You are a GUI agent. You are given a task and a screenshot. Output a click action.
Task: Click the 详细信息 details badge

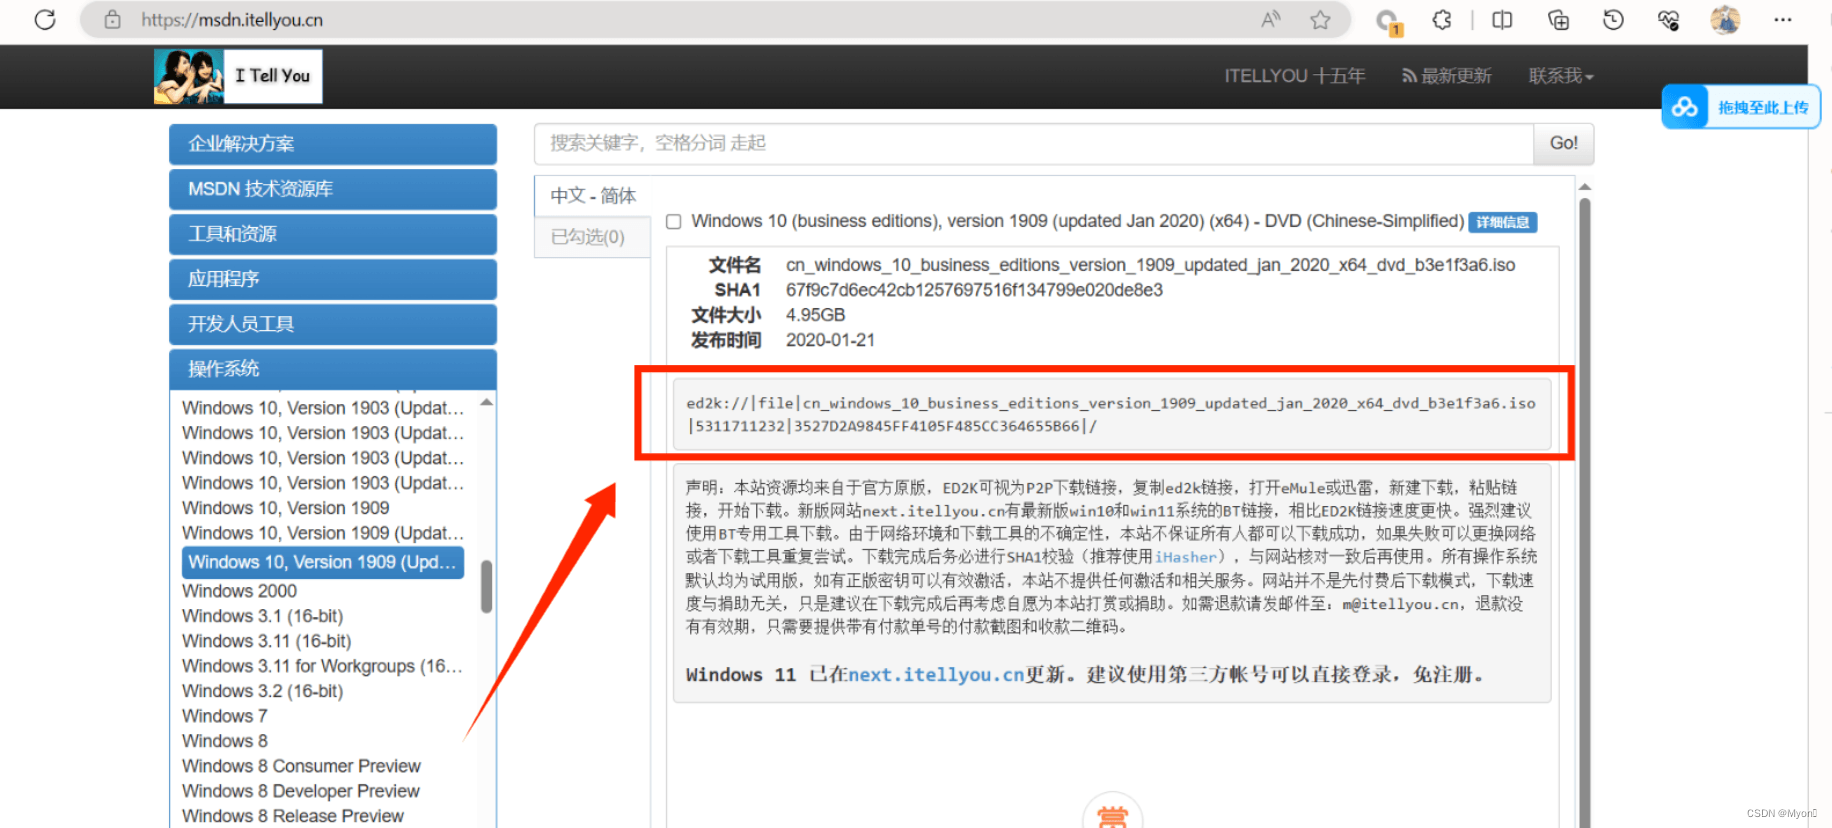click(1503, 222)
